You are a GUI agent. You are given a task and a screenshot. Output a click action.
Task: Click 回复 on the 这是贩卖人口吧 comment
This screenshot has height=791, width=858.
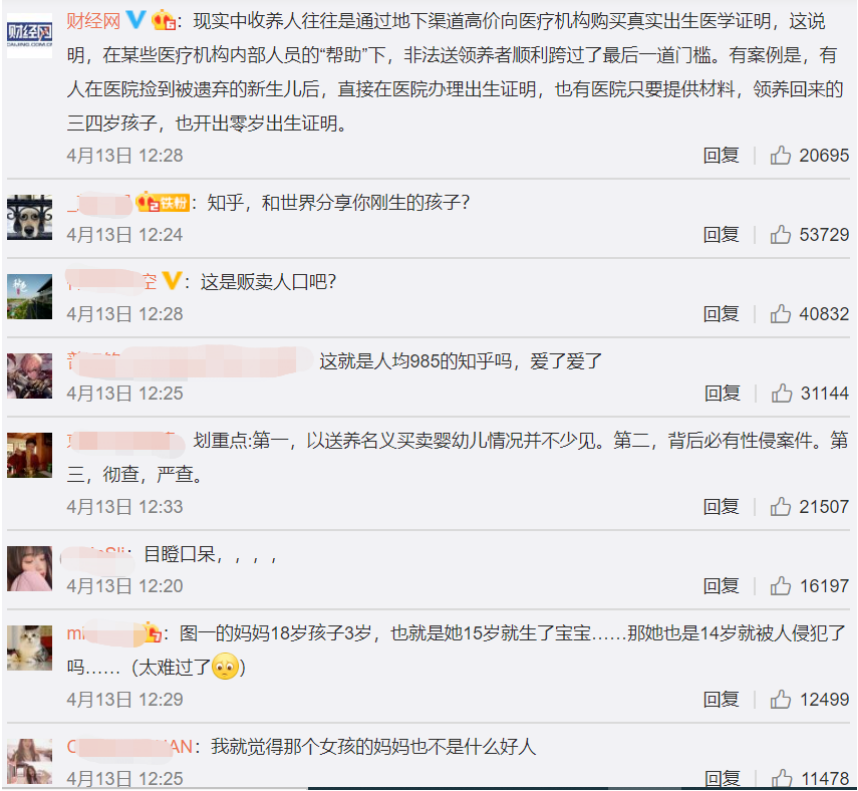click(721, 314)
